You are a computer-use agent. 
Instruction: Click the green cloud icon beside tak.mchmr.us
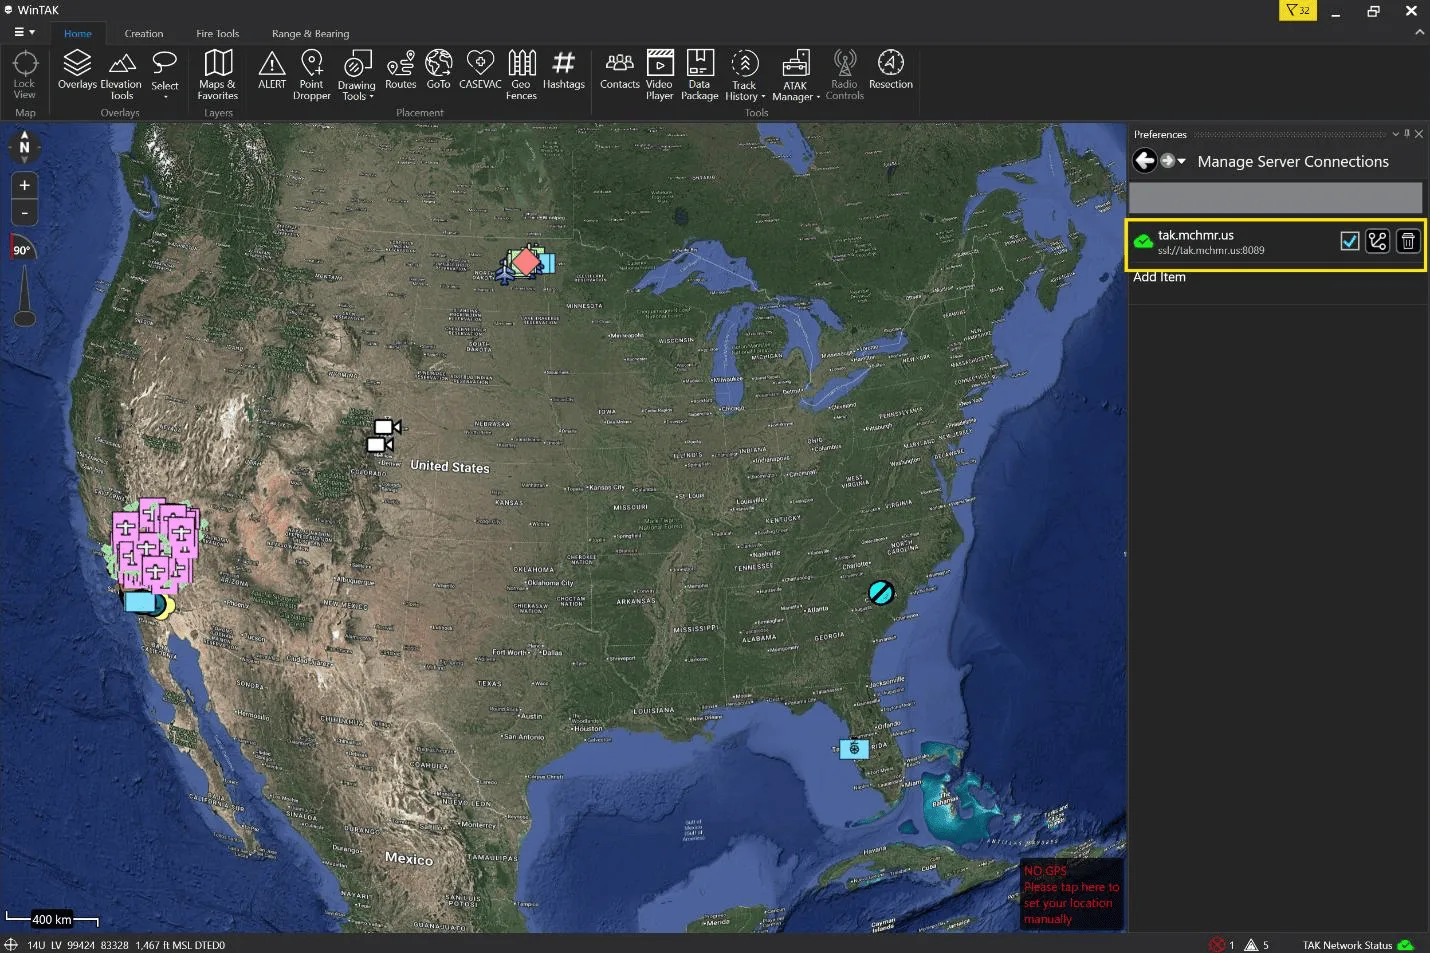tap(1143, 241)
